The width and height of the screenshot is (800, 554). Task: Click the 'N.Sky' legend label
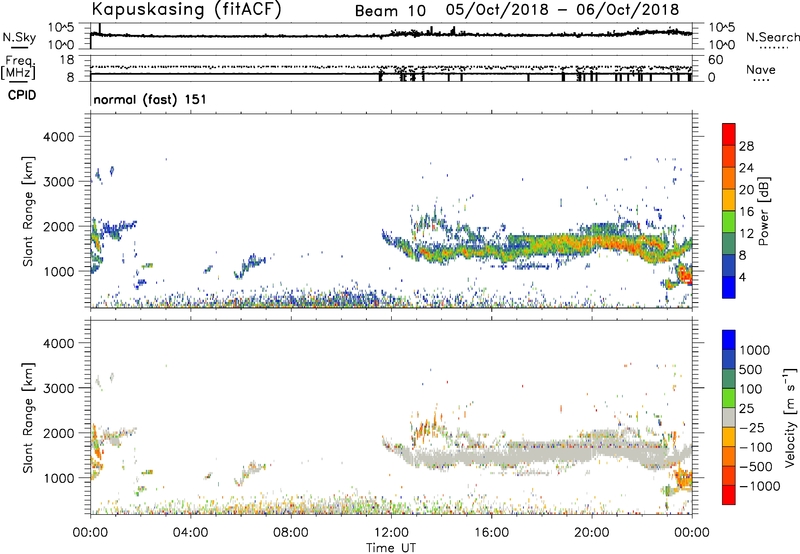click(19, 37)
